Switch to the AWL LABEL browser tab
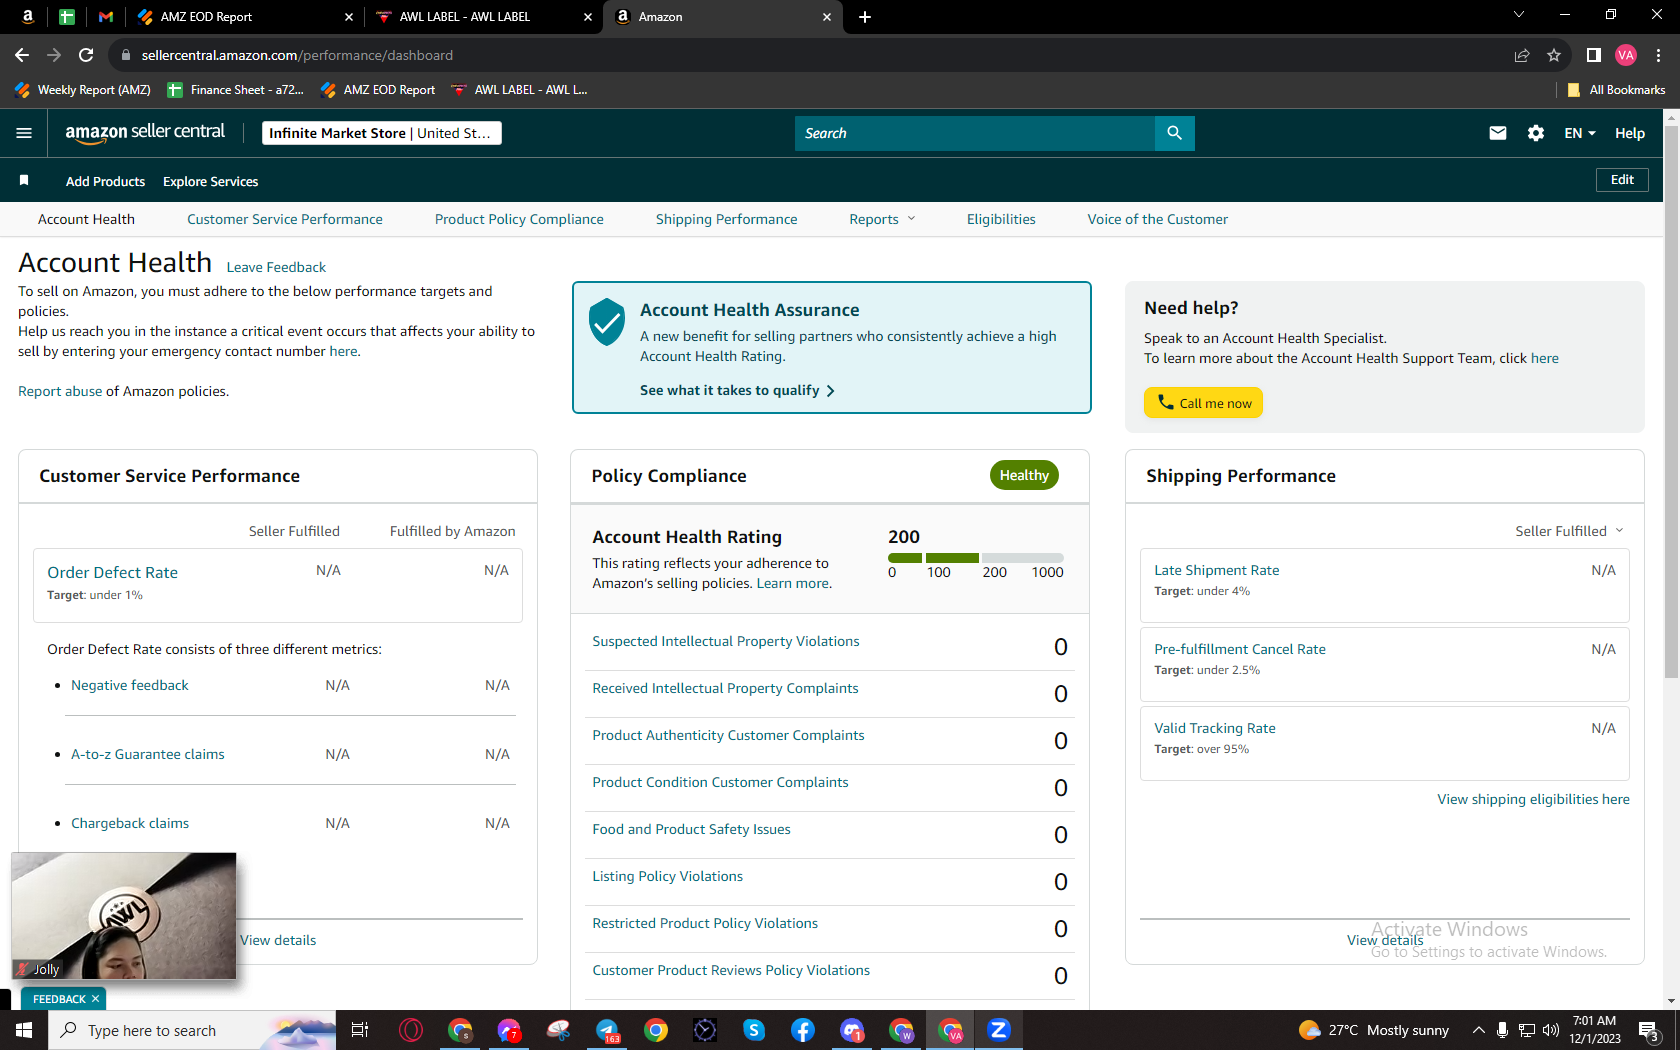Screen dimensions: 1680x1050 (x=484, y=17)
